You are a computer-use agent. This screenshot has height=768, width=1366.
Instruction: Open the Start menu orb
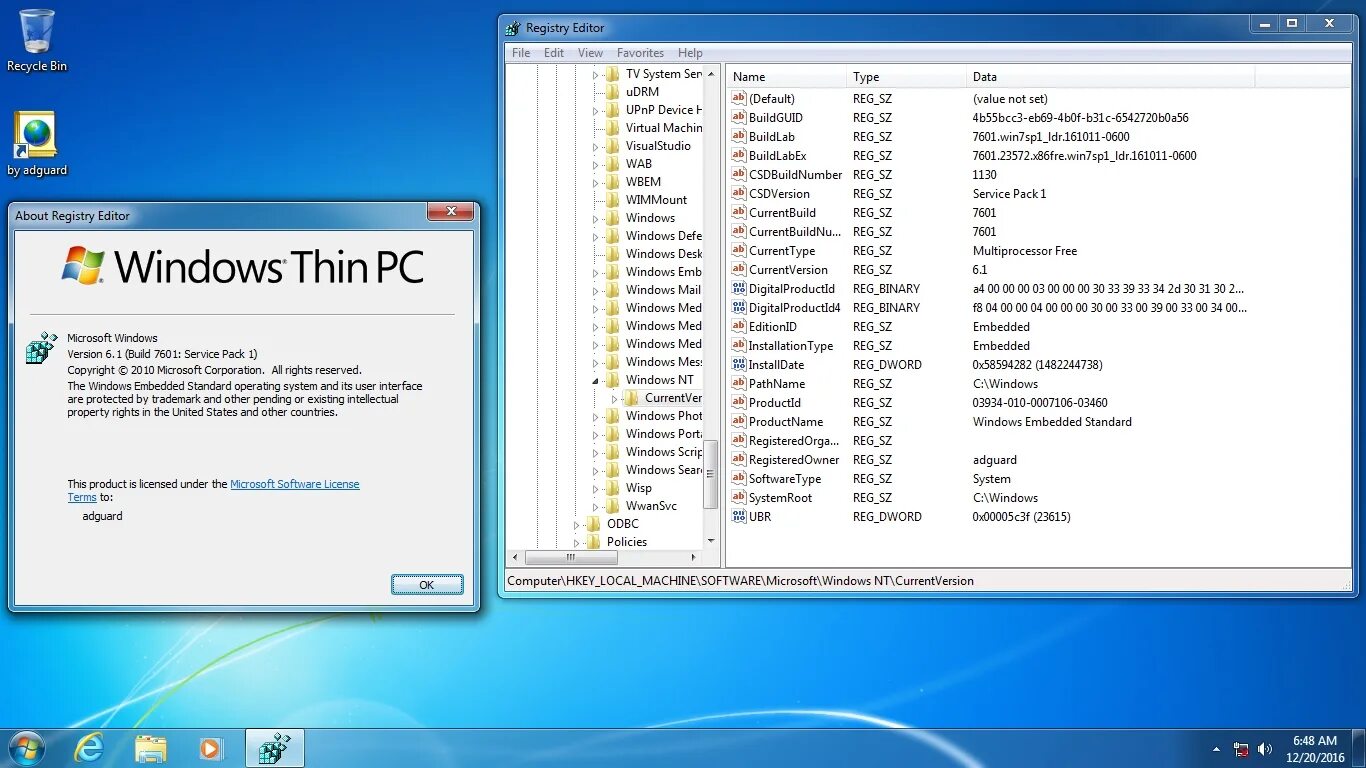click(27, 748)
